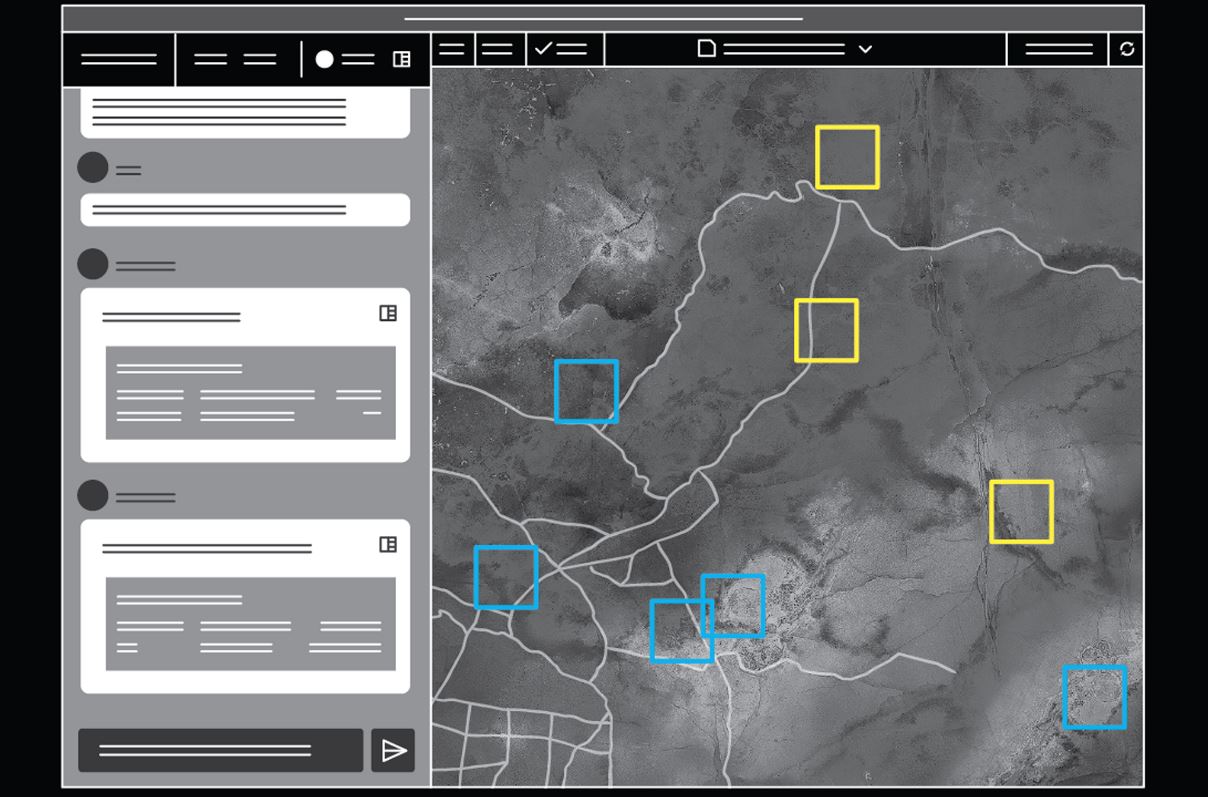Toggle the checkmark button in the map toolbar
Viewport: 1208px width, 797px height.
(565, 49)
